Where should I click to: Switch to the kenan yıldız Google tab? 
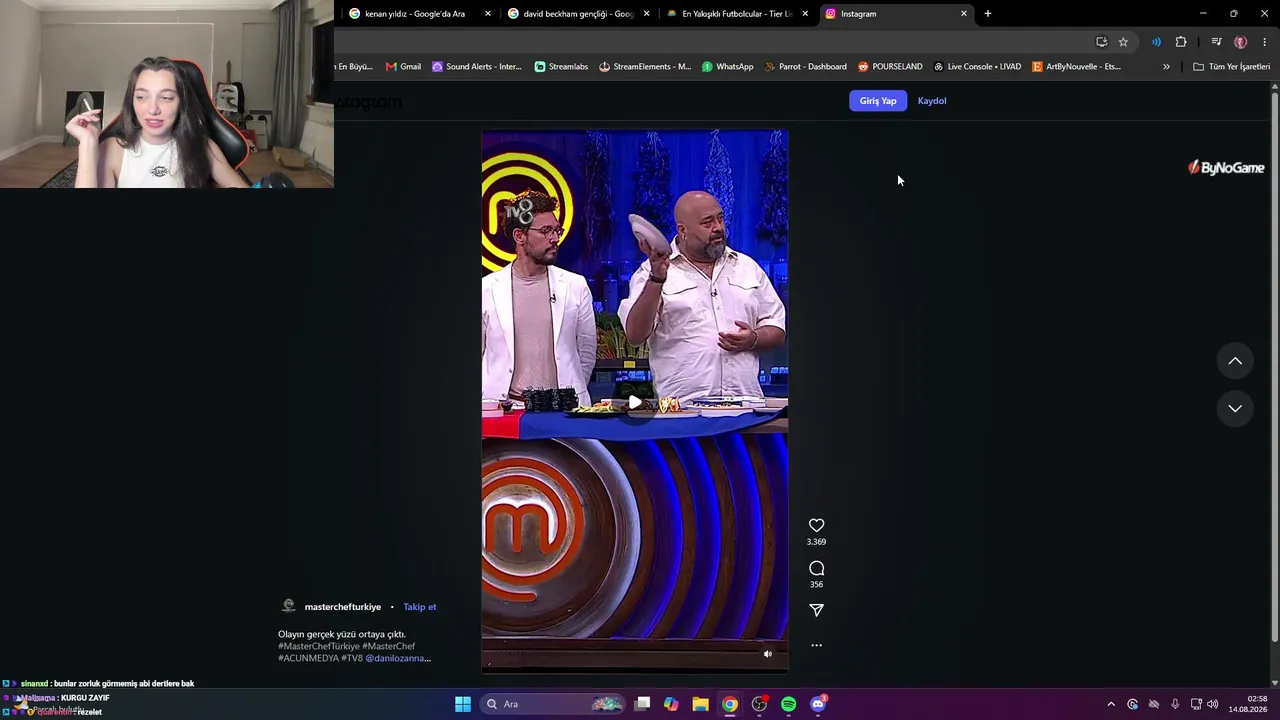click(415, 14)
